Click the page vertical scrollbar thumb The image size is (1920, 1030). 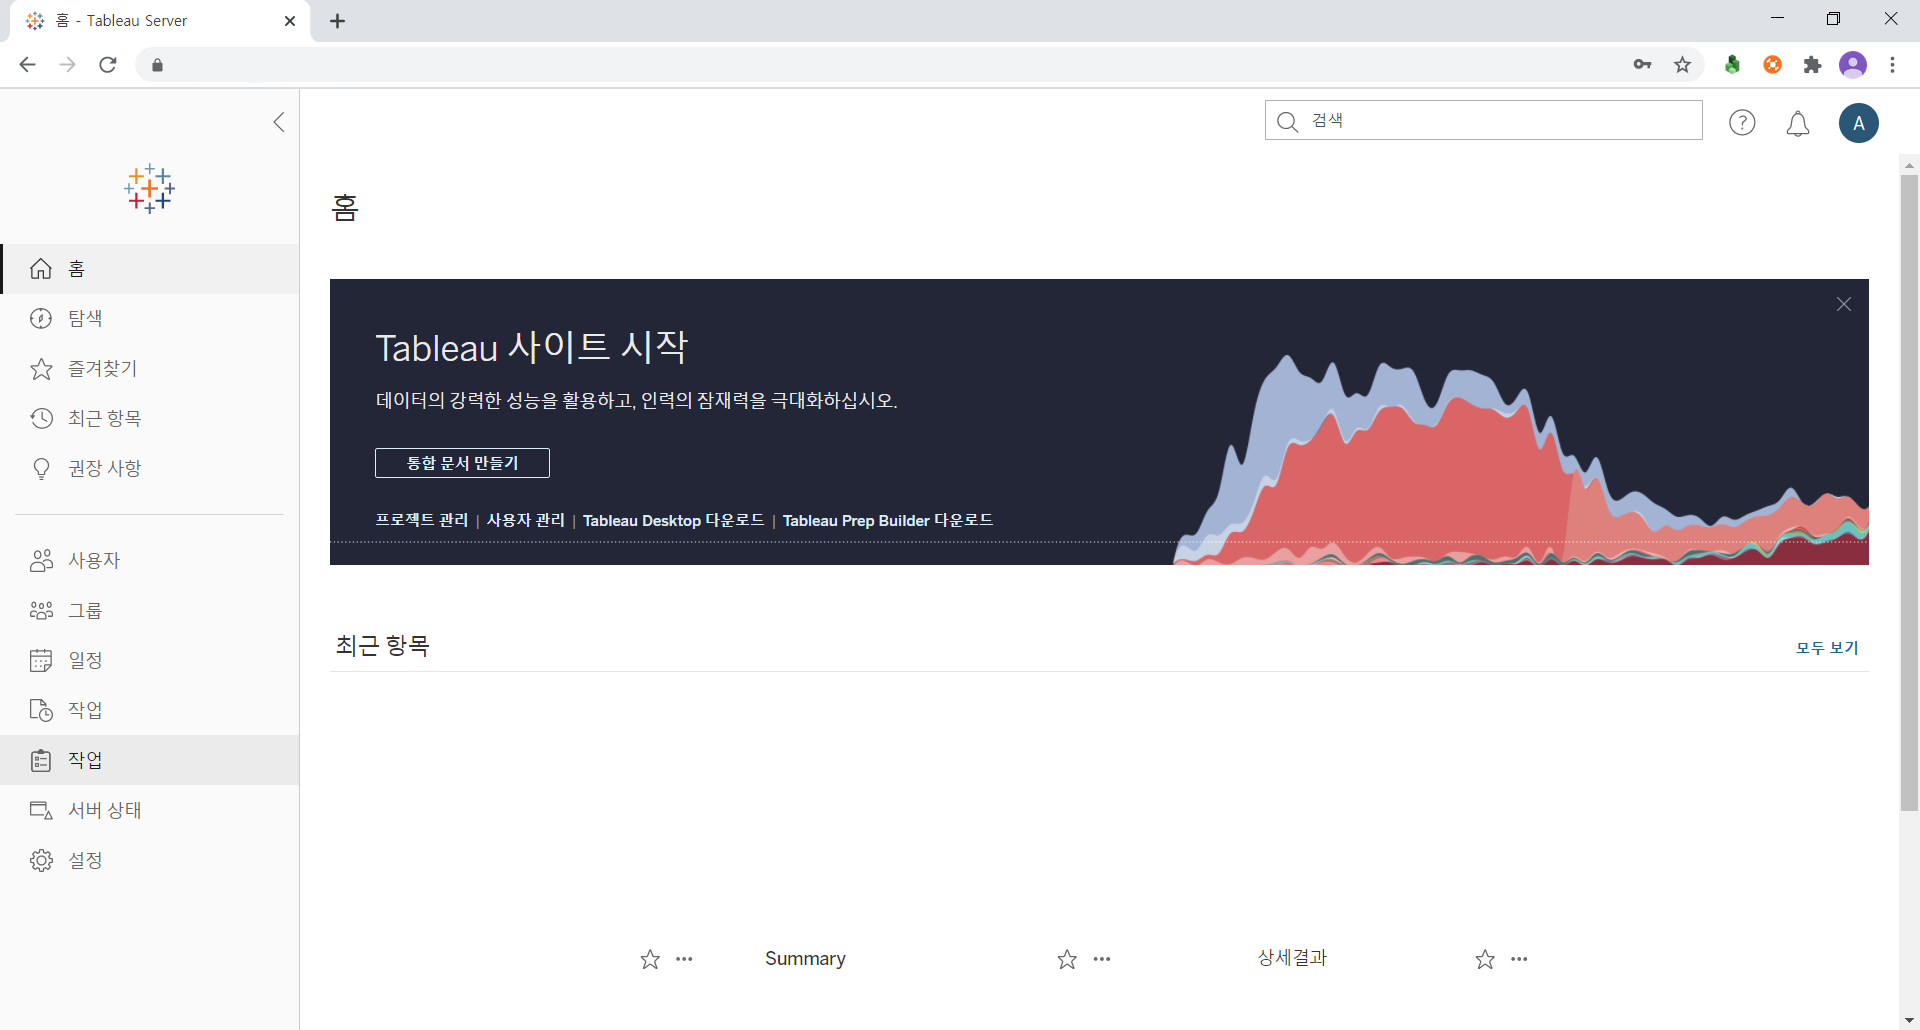click(1909, 492)
